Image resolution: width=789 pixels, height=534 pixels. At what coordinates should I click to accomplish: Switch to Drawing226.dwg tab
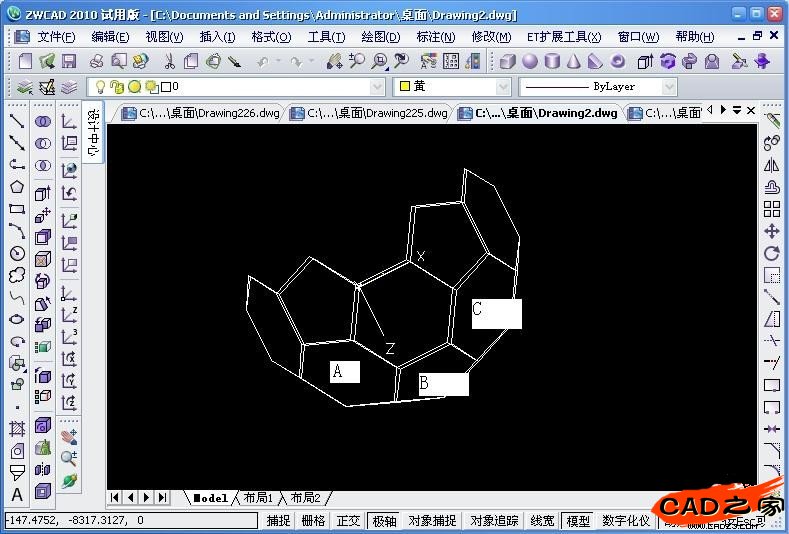click(201, 113)
